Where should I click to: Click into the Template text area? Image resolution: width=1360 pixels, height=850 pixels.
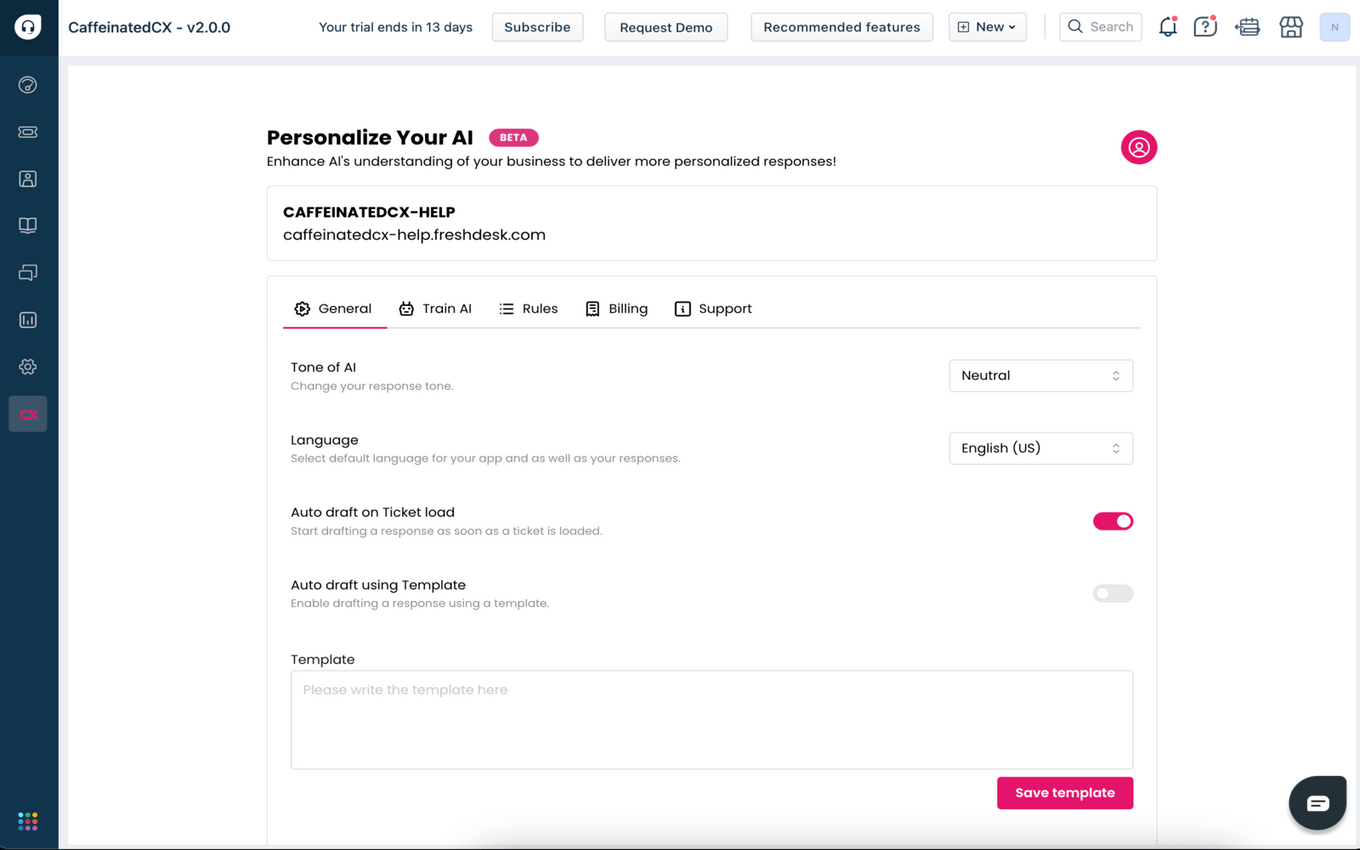coord(711,720)
